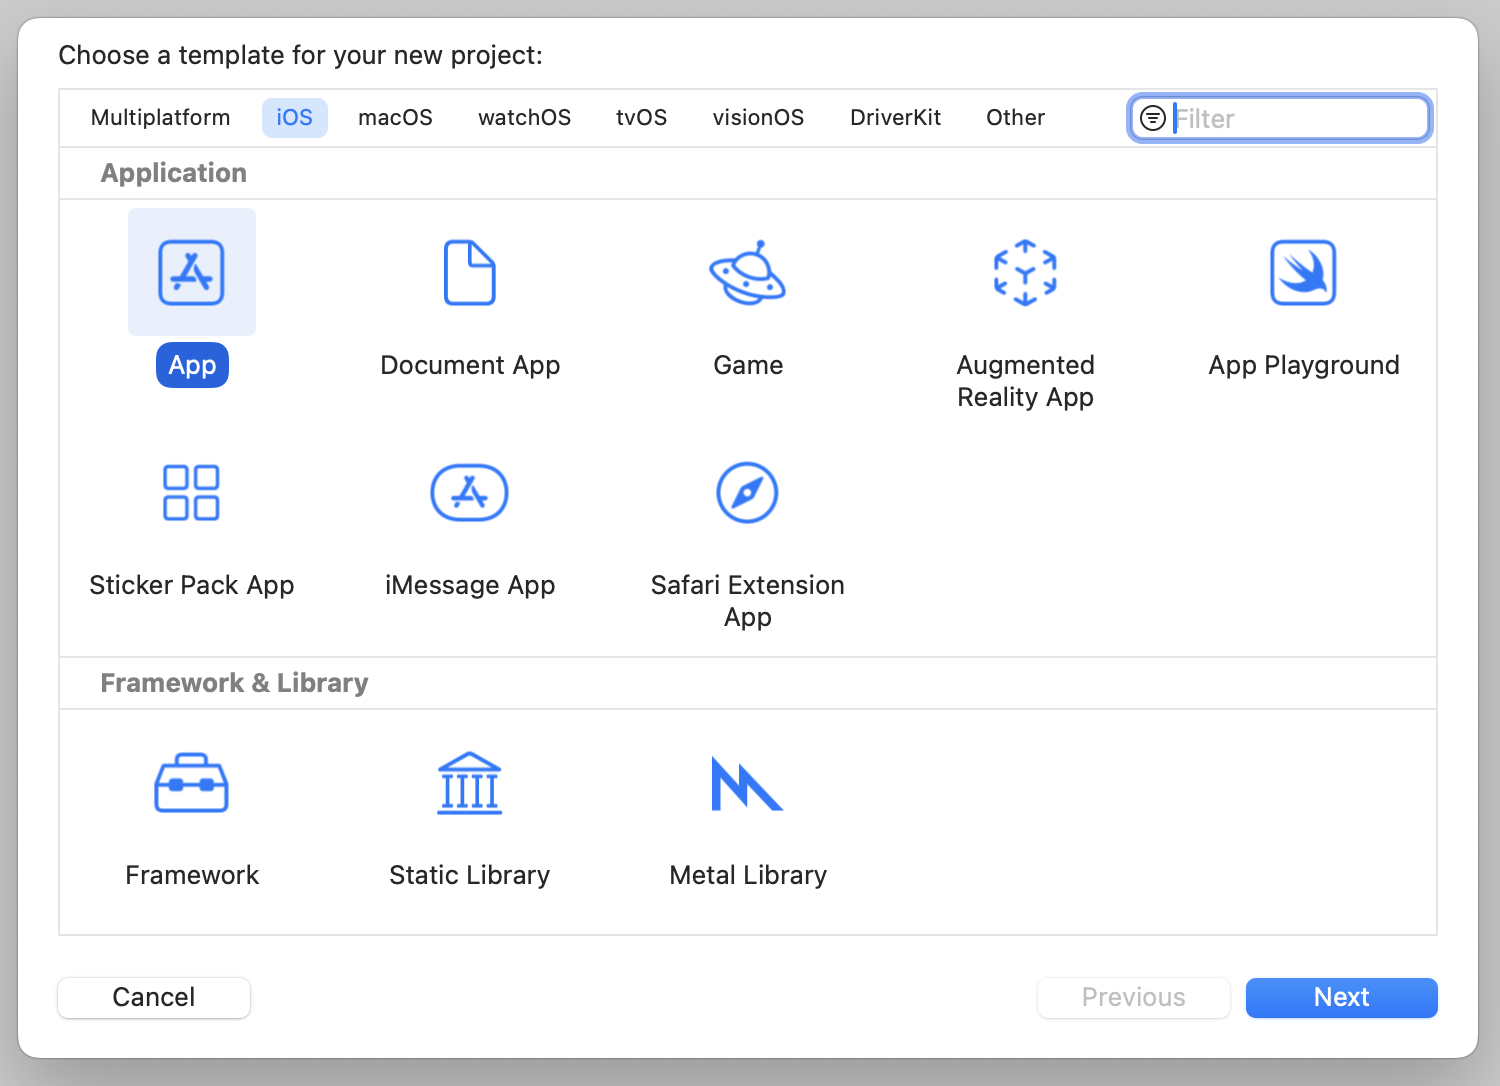The width and height of the screenshot is (1500, 1086).
Task: Click the Safari Extension App label
Action: tap(747, 601)
